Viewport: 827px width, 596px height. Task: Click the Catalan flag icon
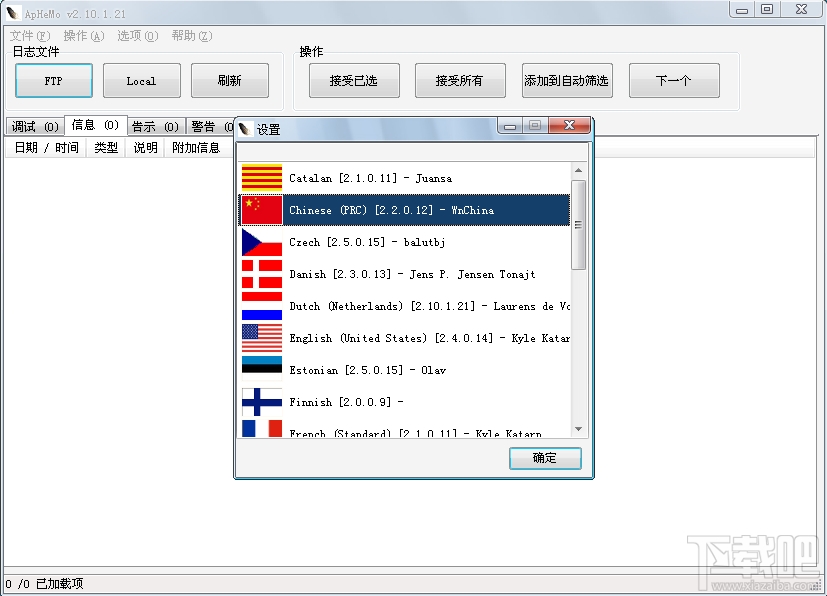pyautogui.click(x=262, y=178)
